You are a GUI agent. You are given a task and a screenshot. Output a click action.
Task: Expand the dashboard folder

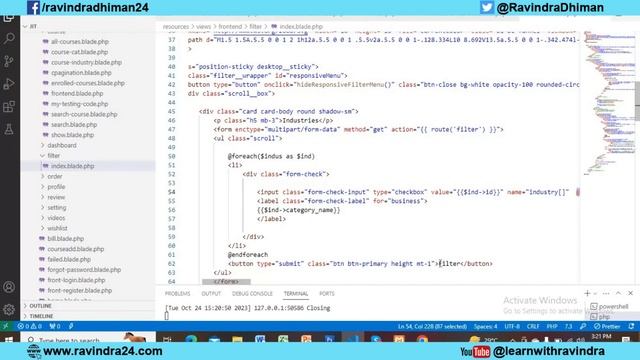pos(61,145)
